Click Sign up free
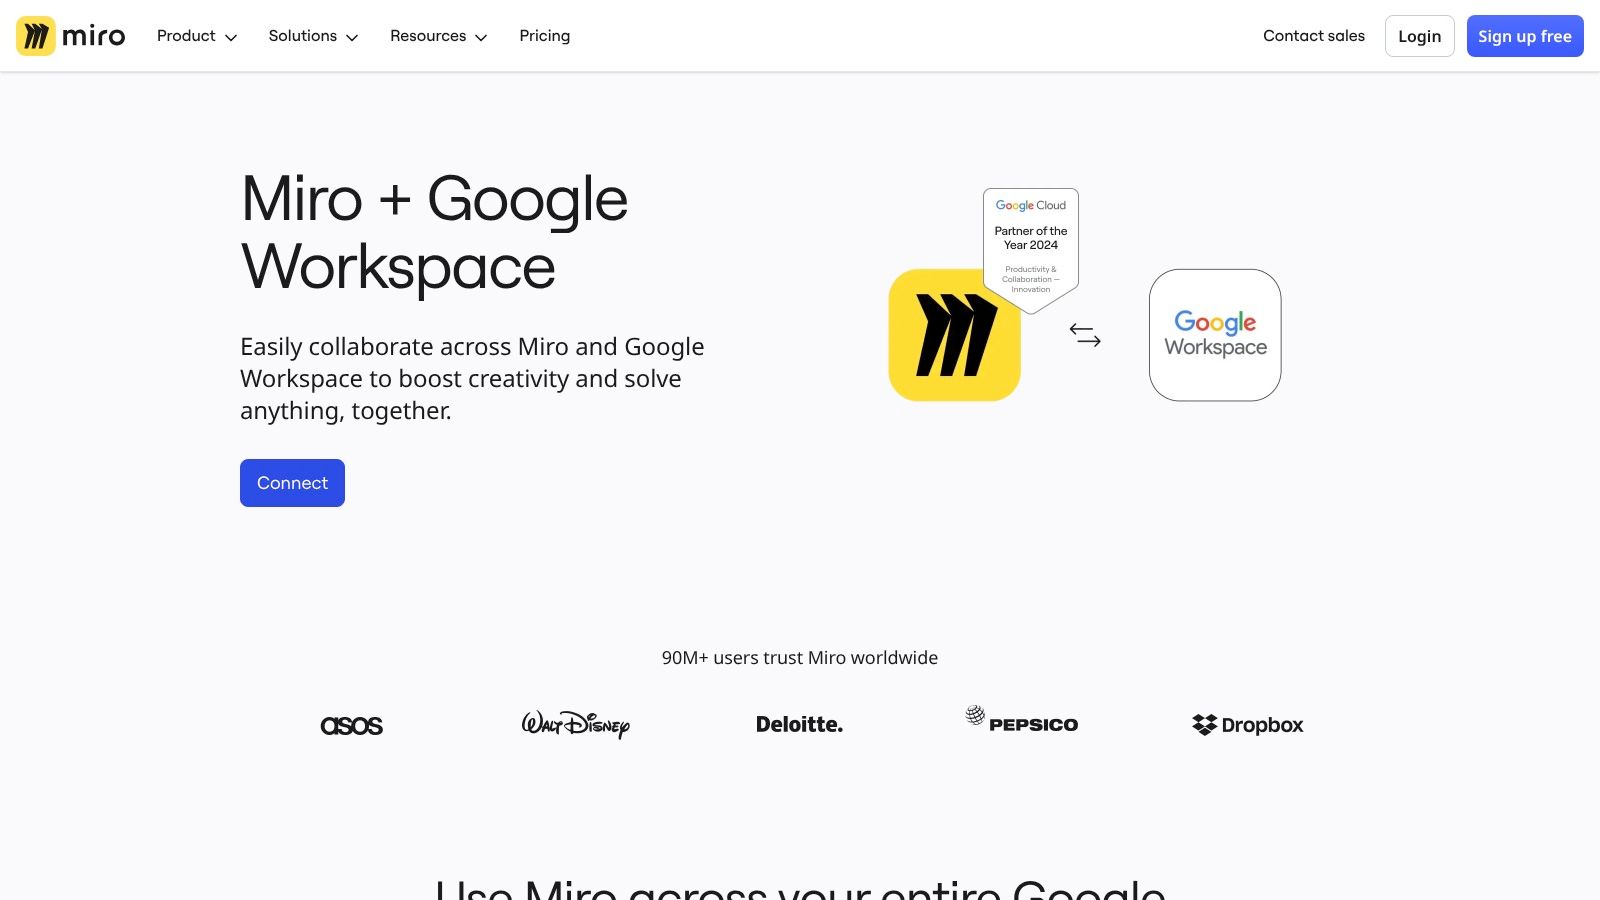Screen dimensions: 1600x900 coord(1525,36)
